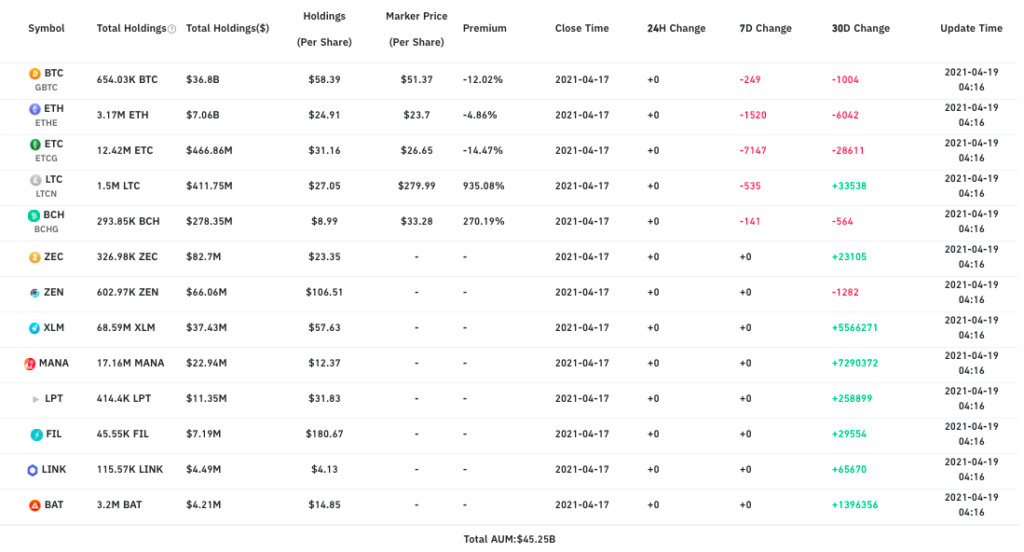The width and height of the screenshot is (1024, 552).
Task: Sort by 30D Change column header
Action: coord(860,29)
